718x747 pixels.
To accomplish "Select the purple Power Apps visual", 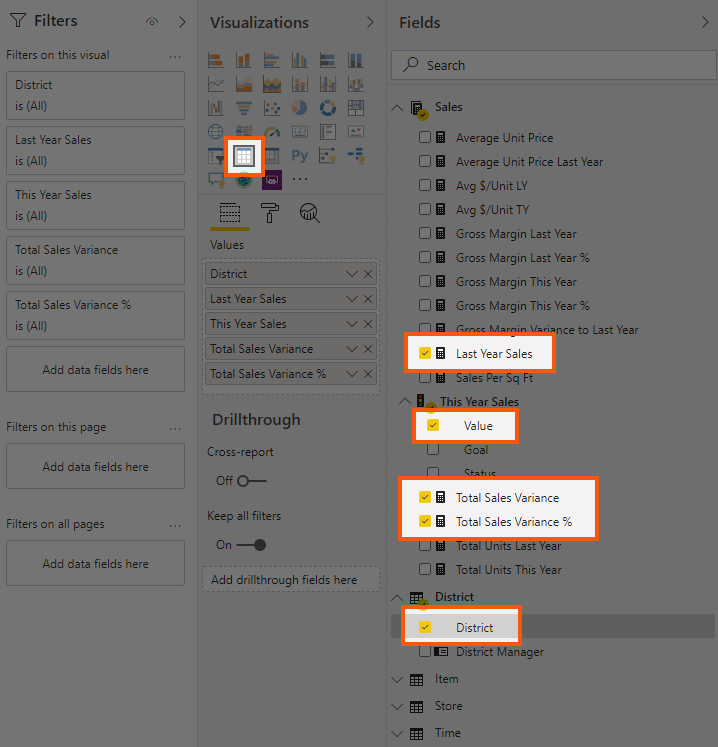I will [272, 180].
